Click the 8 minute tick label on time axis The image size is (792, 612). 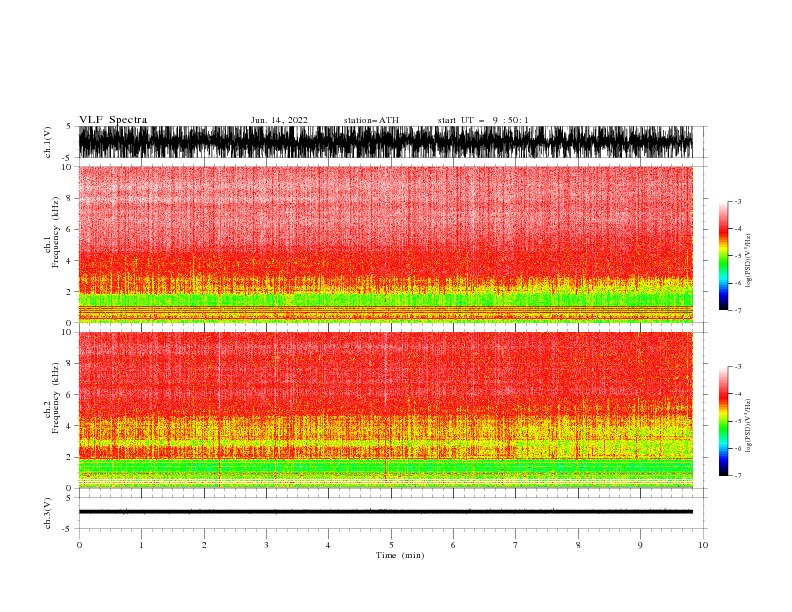[578, 545]
